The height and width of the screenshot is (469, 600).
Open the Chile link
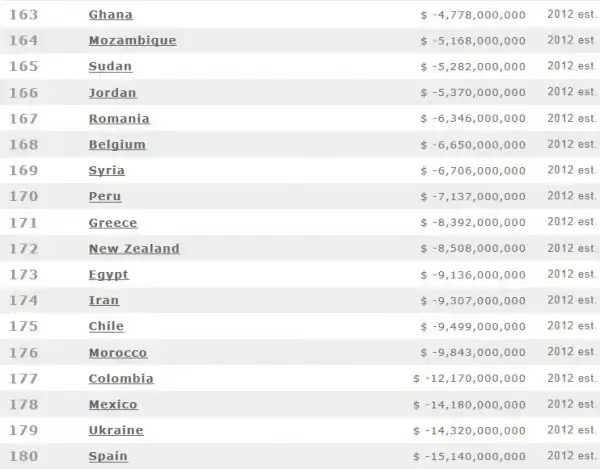point(106,327)
